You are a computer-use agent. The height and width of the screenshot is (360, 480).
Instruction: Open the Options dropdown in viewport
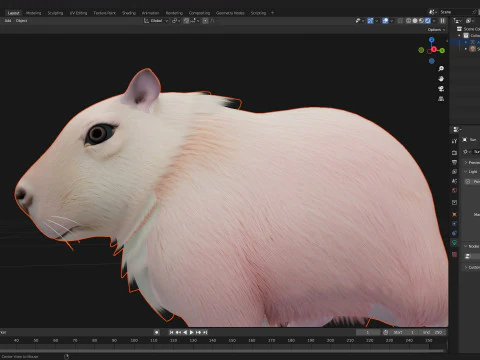pos(436,30)
